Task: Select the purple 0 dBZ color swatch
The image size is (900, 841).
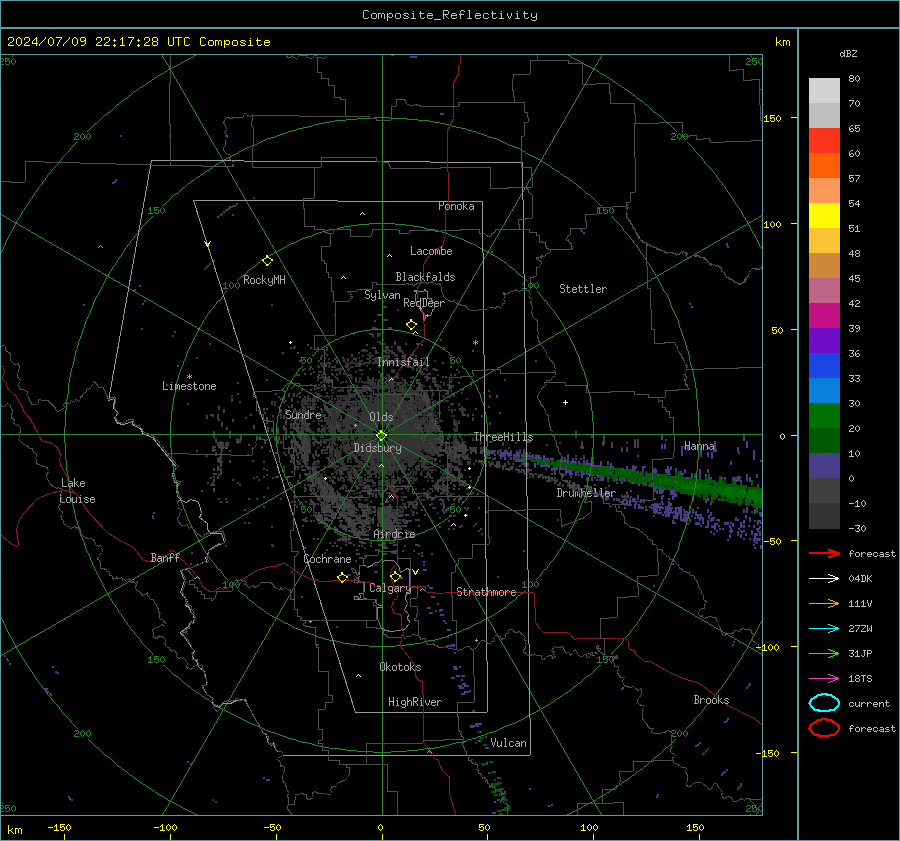Action: pyautogui.click(x=824, y=466)
